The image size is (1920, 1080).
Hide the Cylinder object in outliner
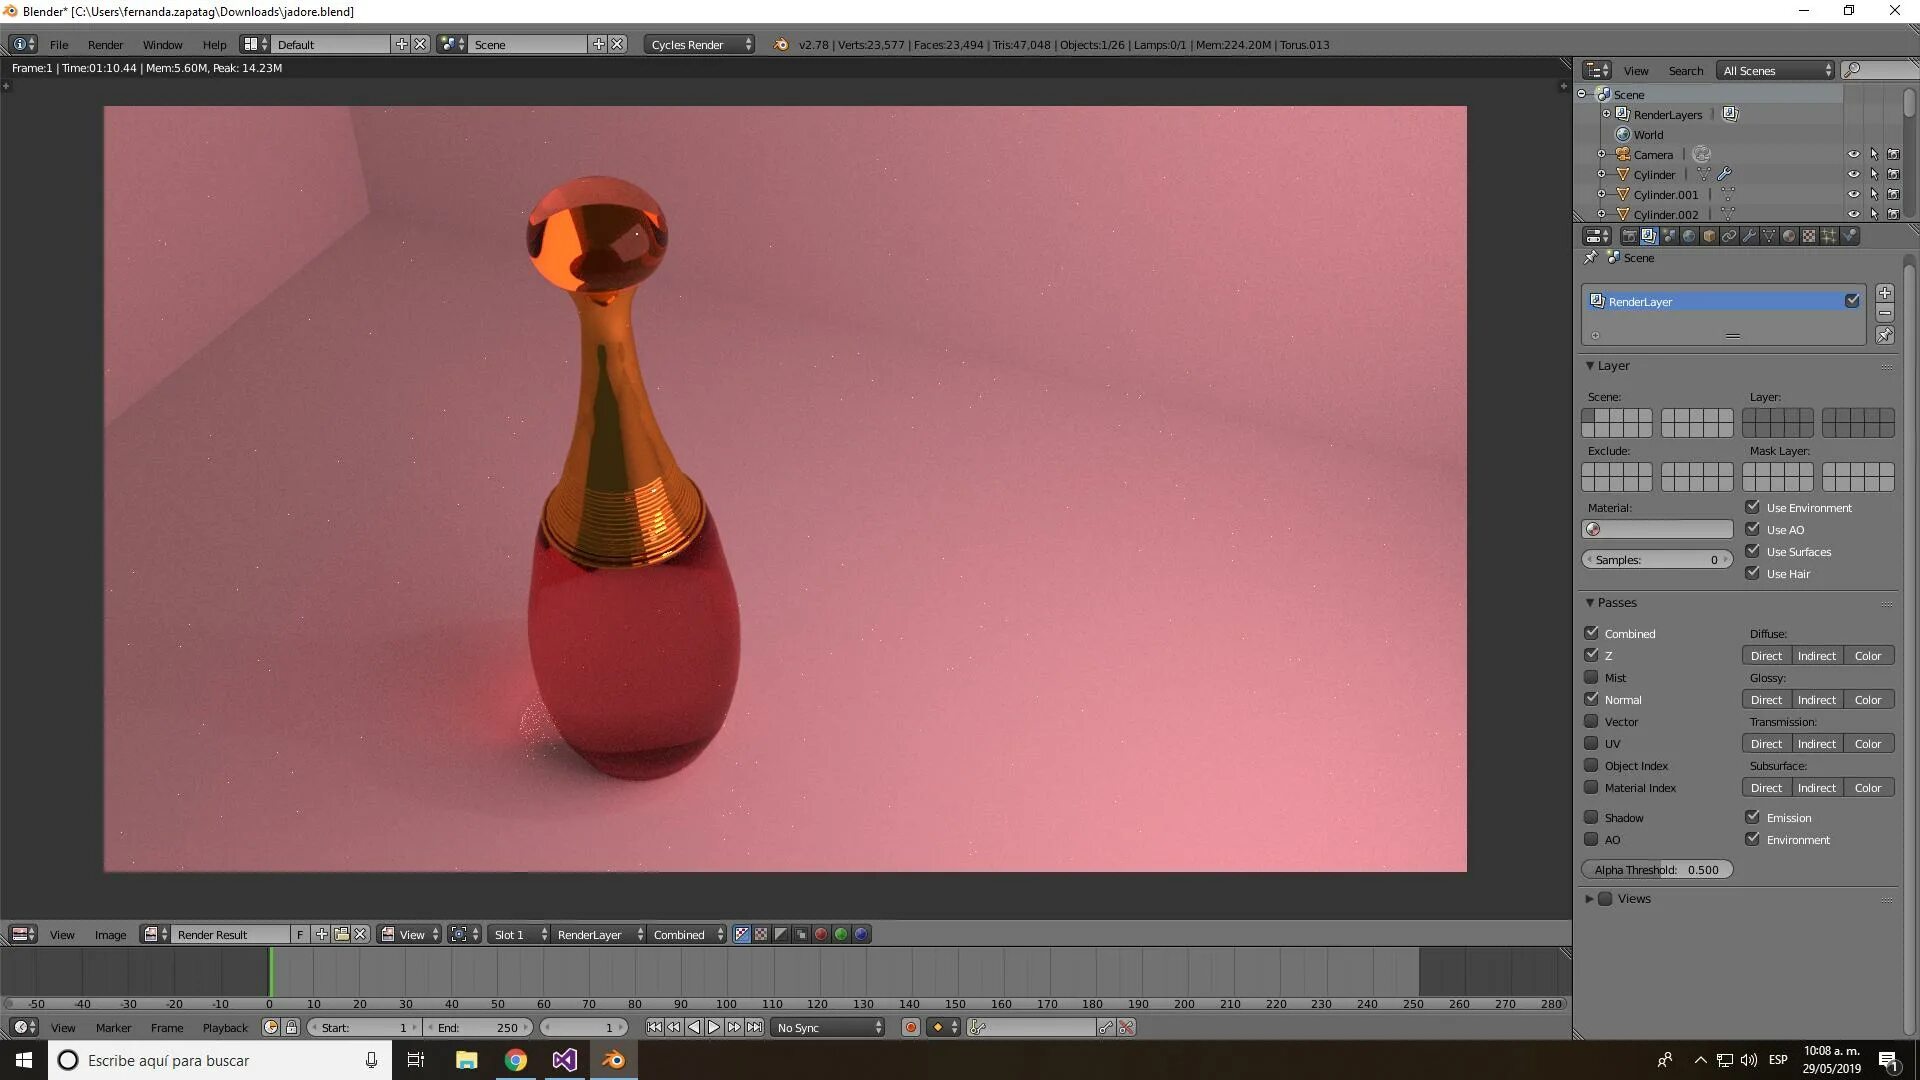pyautogui.click(x=1853, y=174)
